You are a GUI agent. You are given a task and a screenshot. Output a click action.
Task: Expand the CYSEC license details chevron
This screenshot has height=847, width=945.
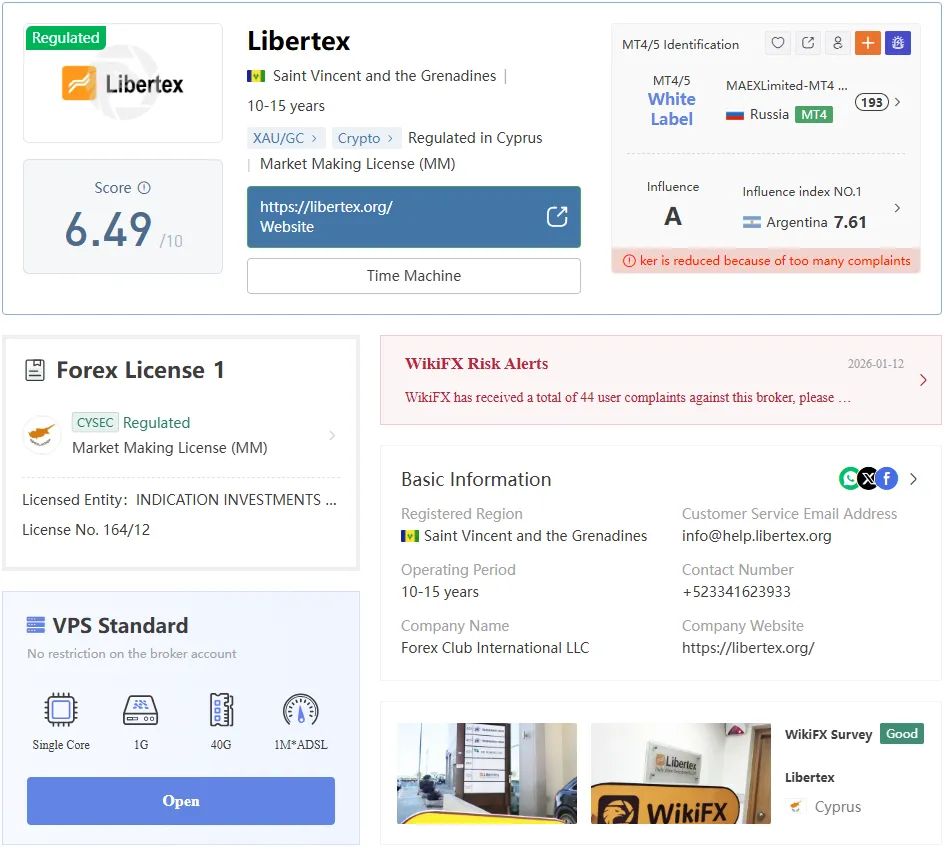tap(332, 435)
